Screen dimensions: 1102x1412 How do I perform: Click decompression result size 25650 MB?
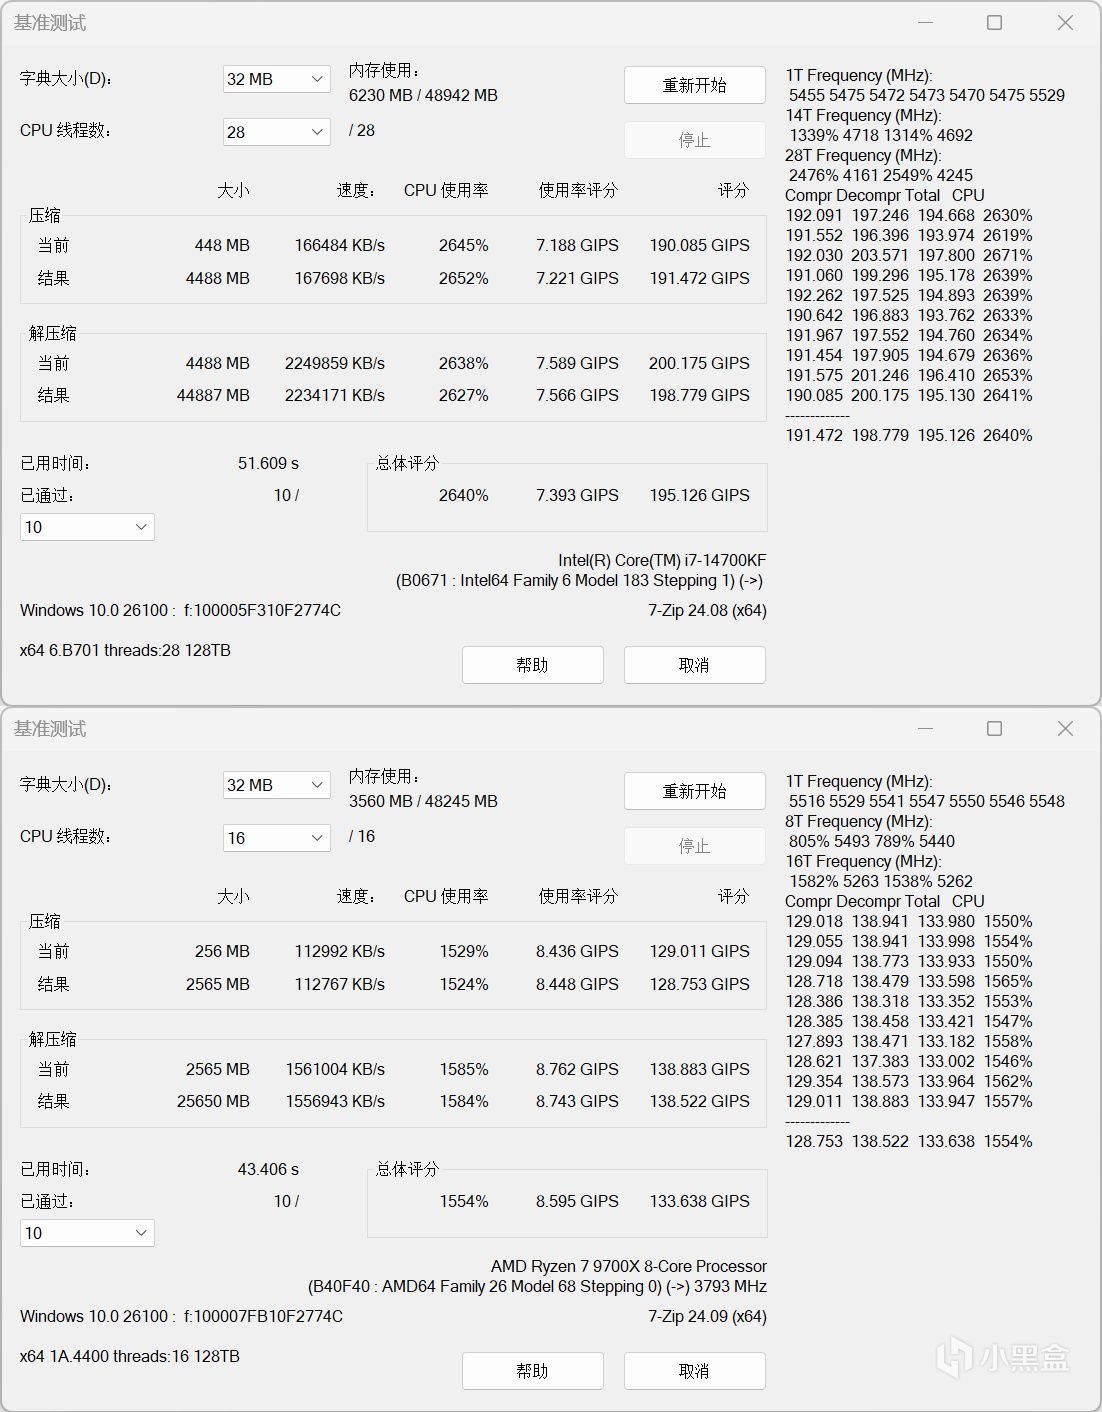click(x=213, y=1101)
